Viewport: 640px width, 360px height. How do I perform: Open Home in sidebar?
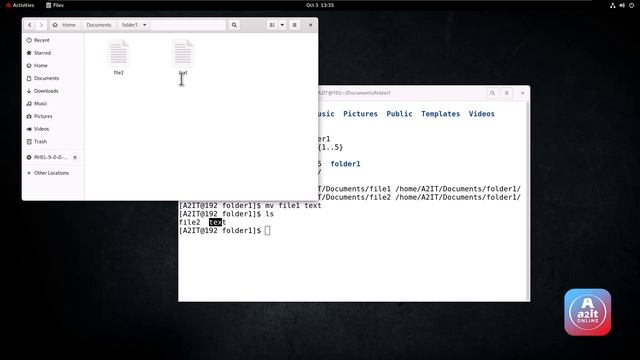point(53,66)
